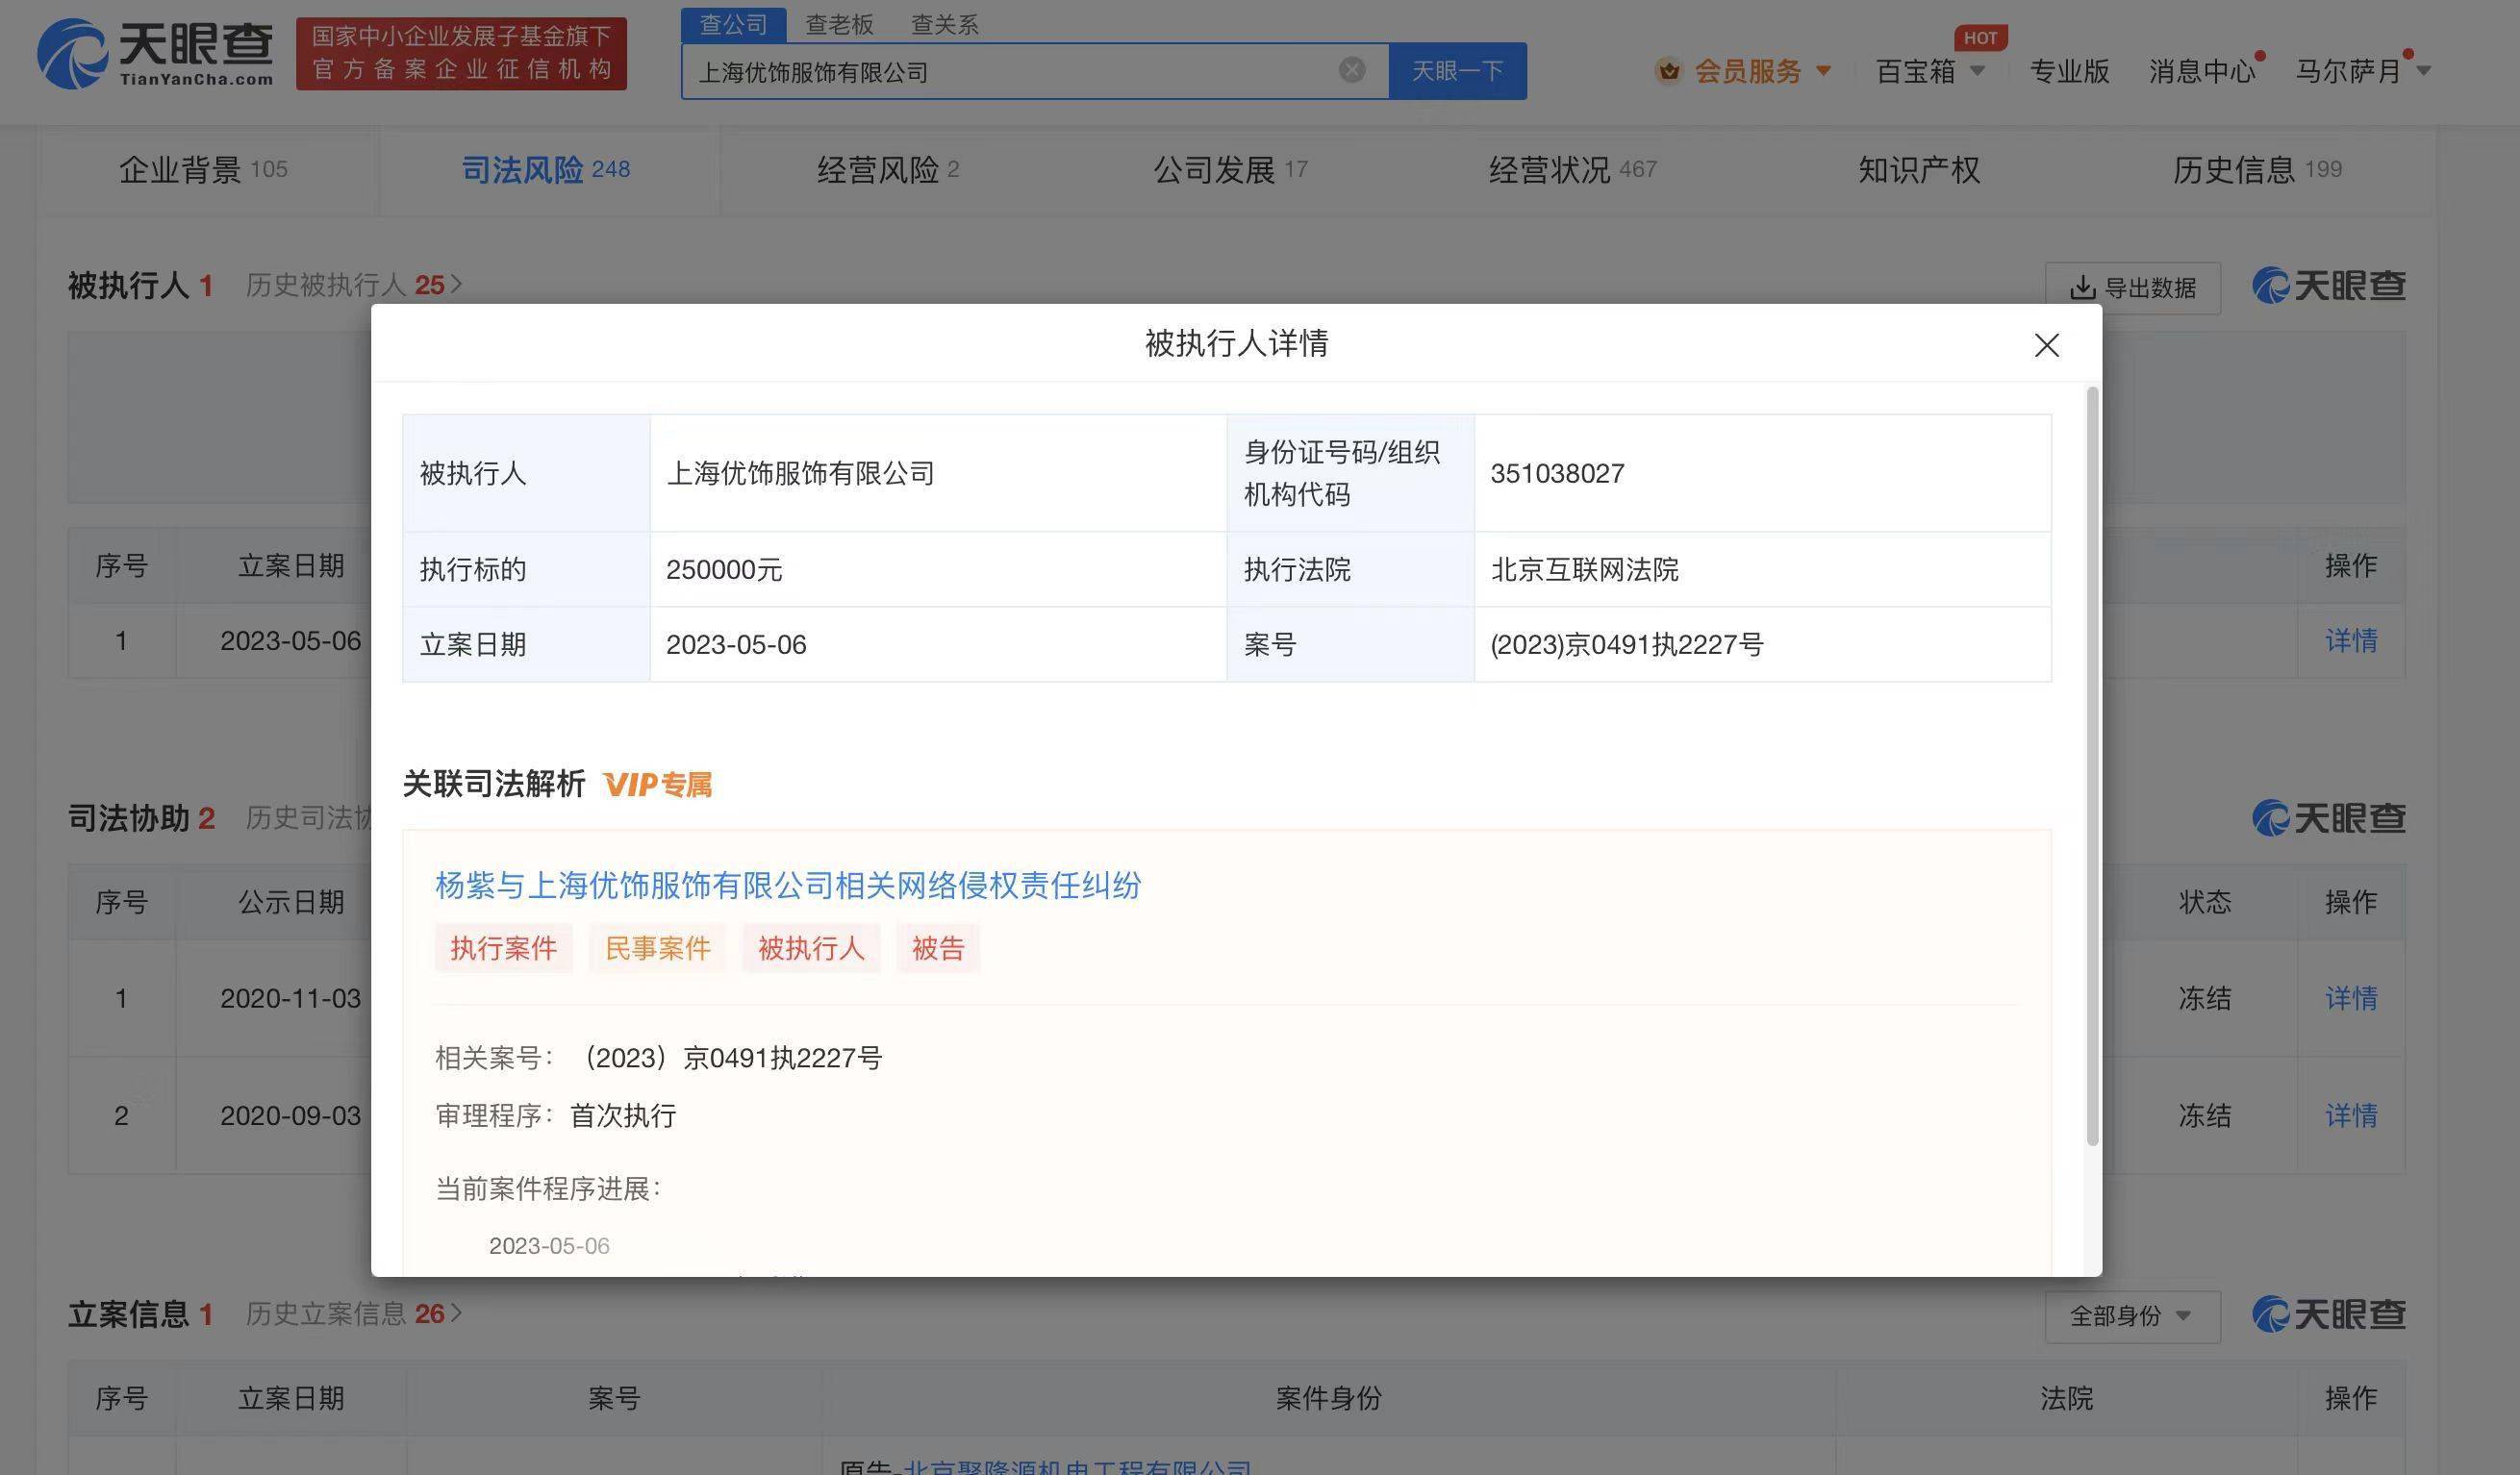The image size is (2520, 1475).
Task: Click the VIP专属 badge
Action: click(657, 785)
